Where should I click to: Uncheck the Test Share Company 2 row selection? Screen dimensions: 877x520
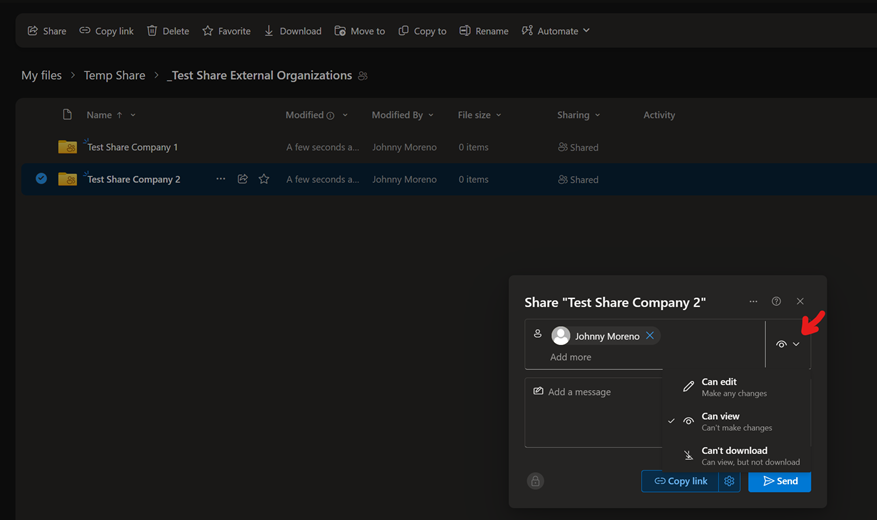(x=41, y=178)
